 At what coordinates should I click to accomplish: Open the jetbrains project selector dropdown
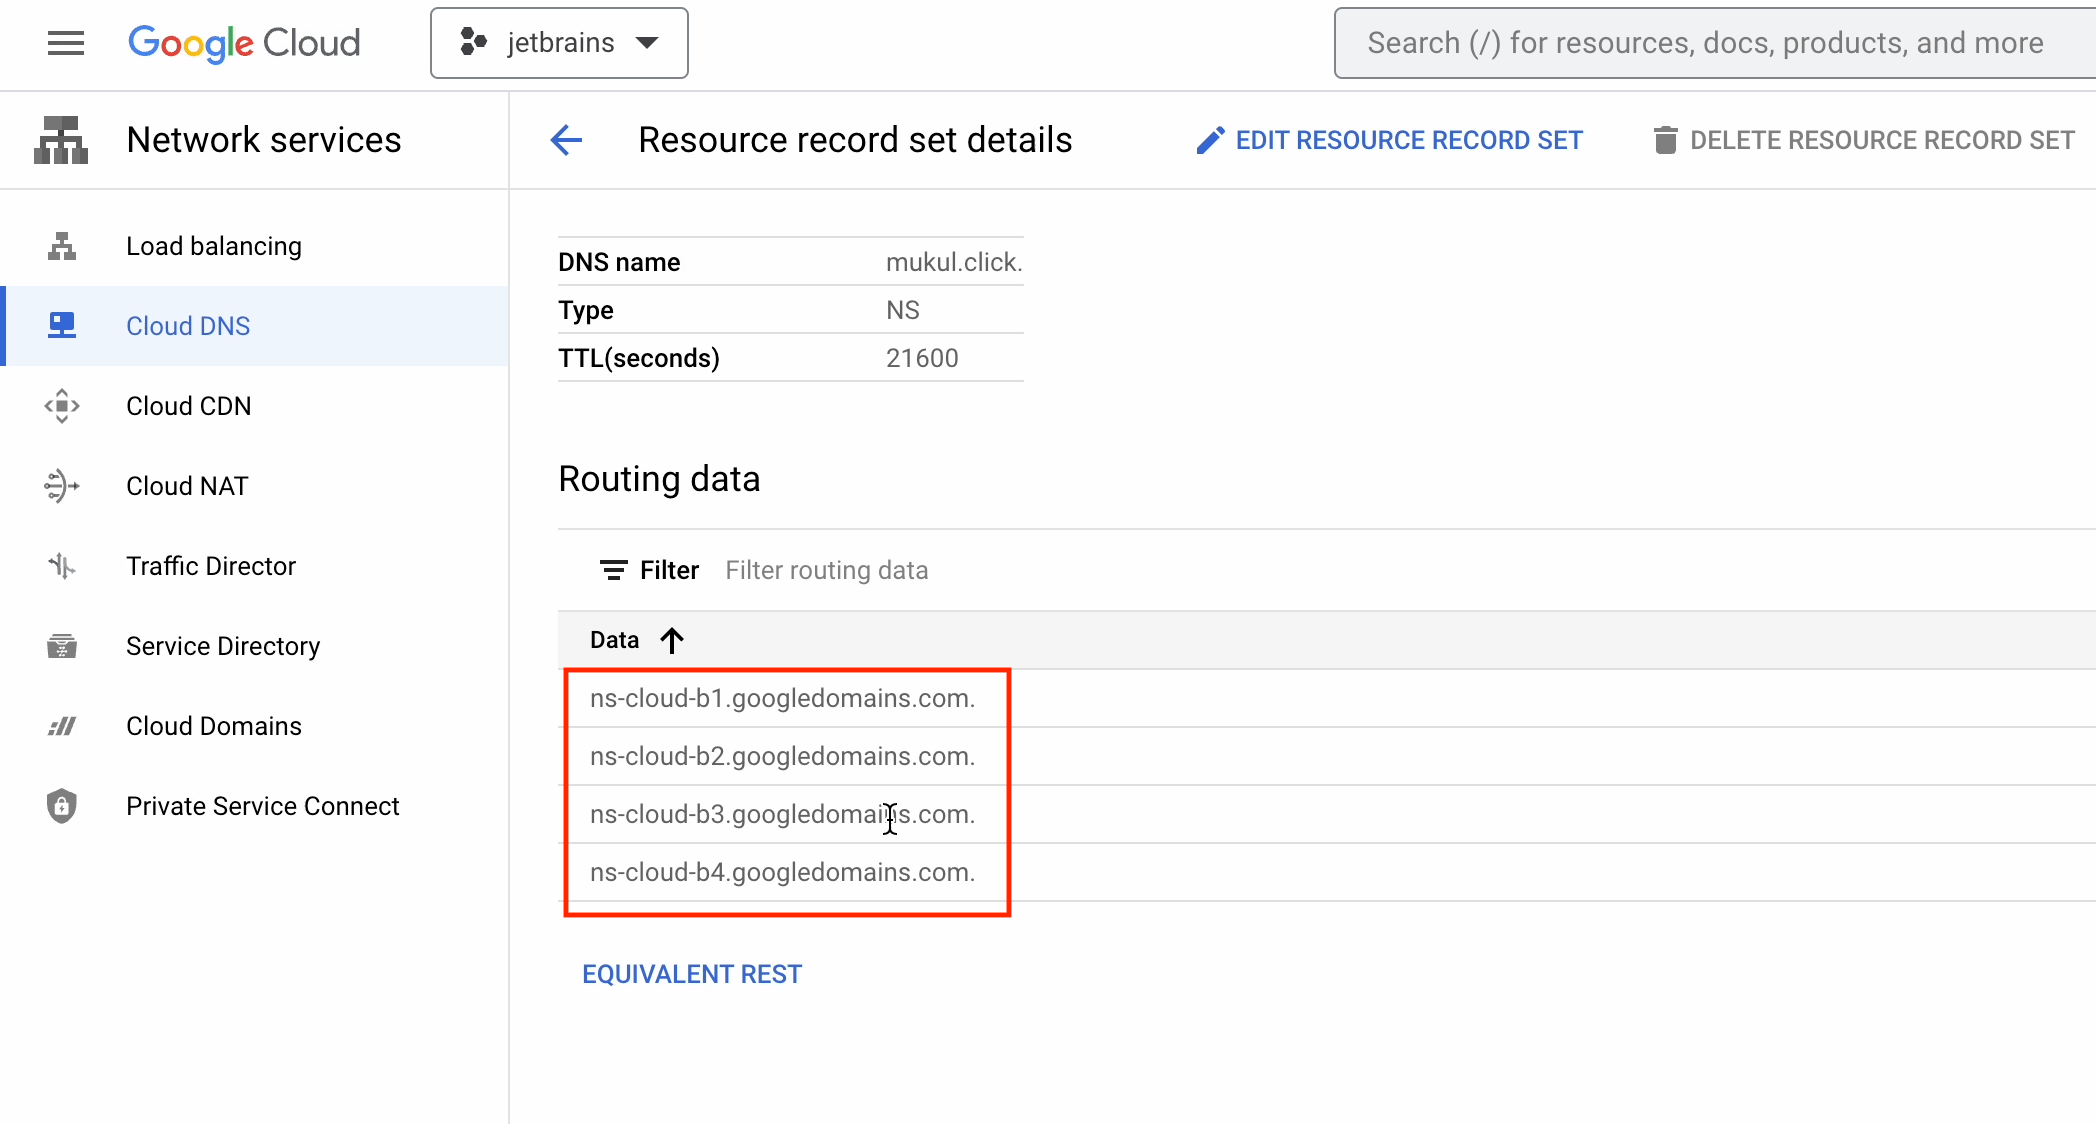coord(559,43)
